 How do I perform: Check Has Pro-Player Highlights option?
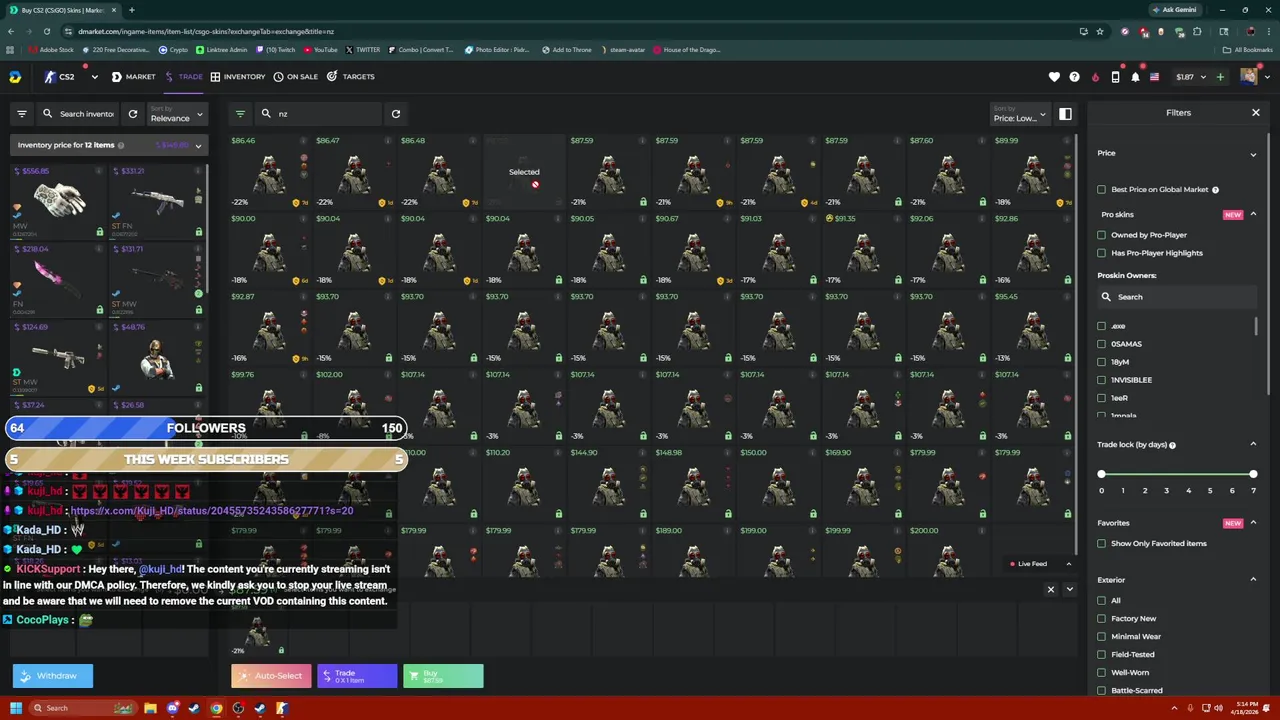click(x=1102, y=253)
